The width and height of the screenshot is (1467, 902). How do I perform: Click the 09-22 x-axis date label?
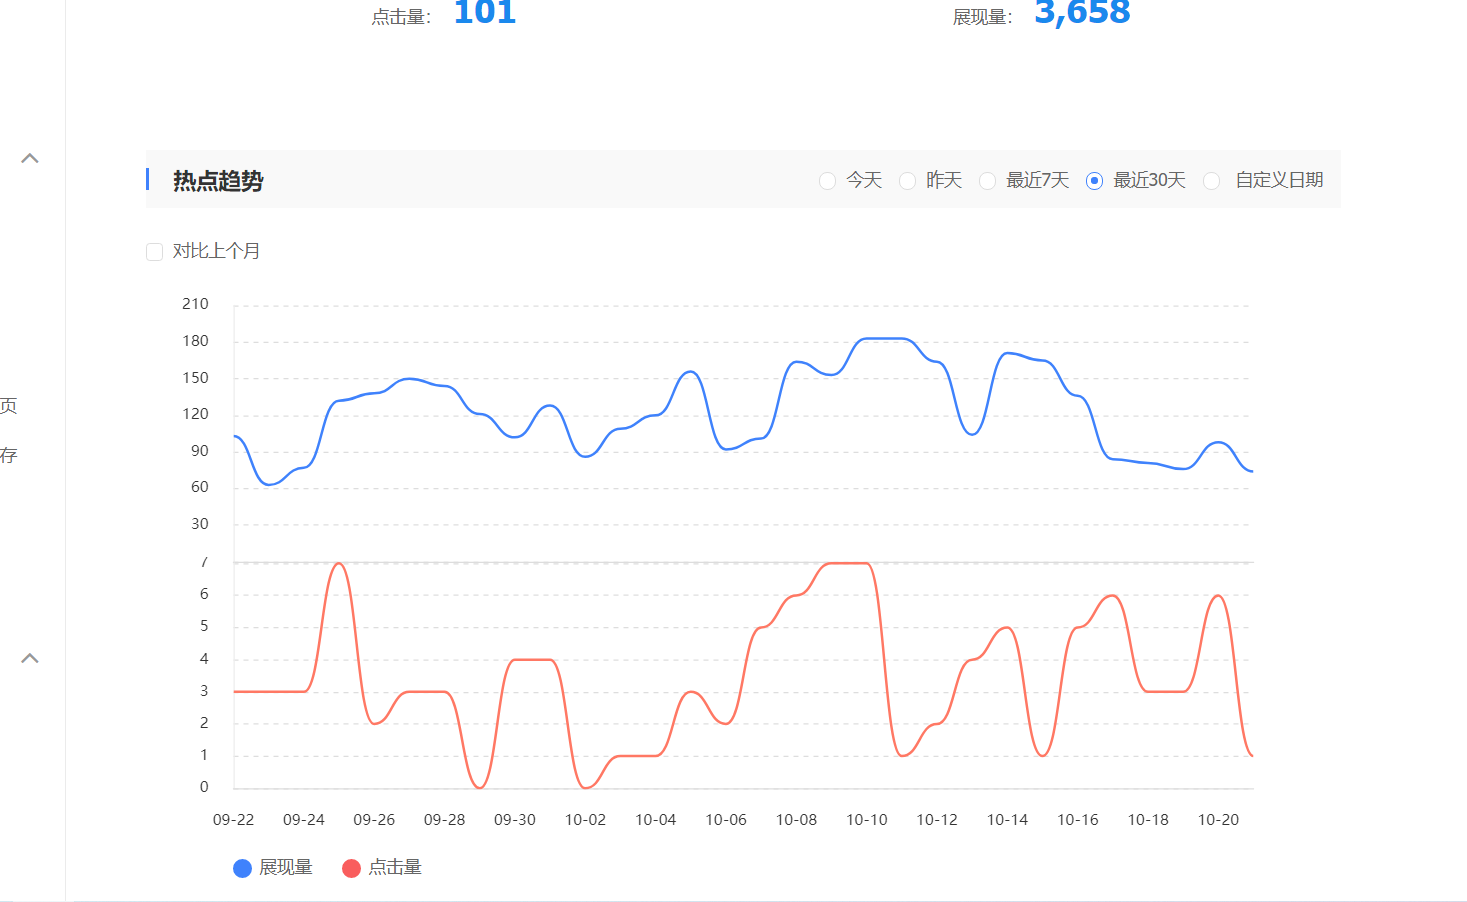coord(234,820)
